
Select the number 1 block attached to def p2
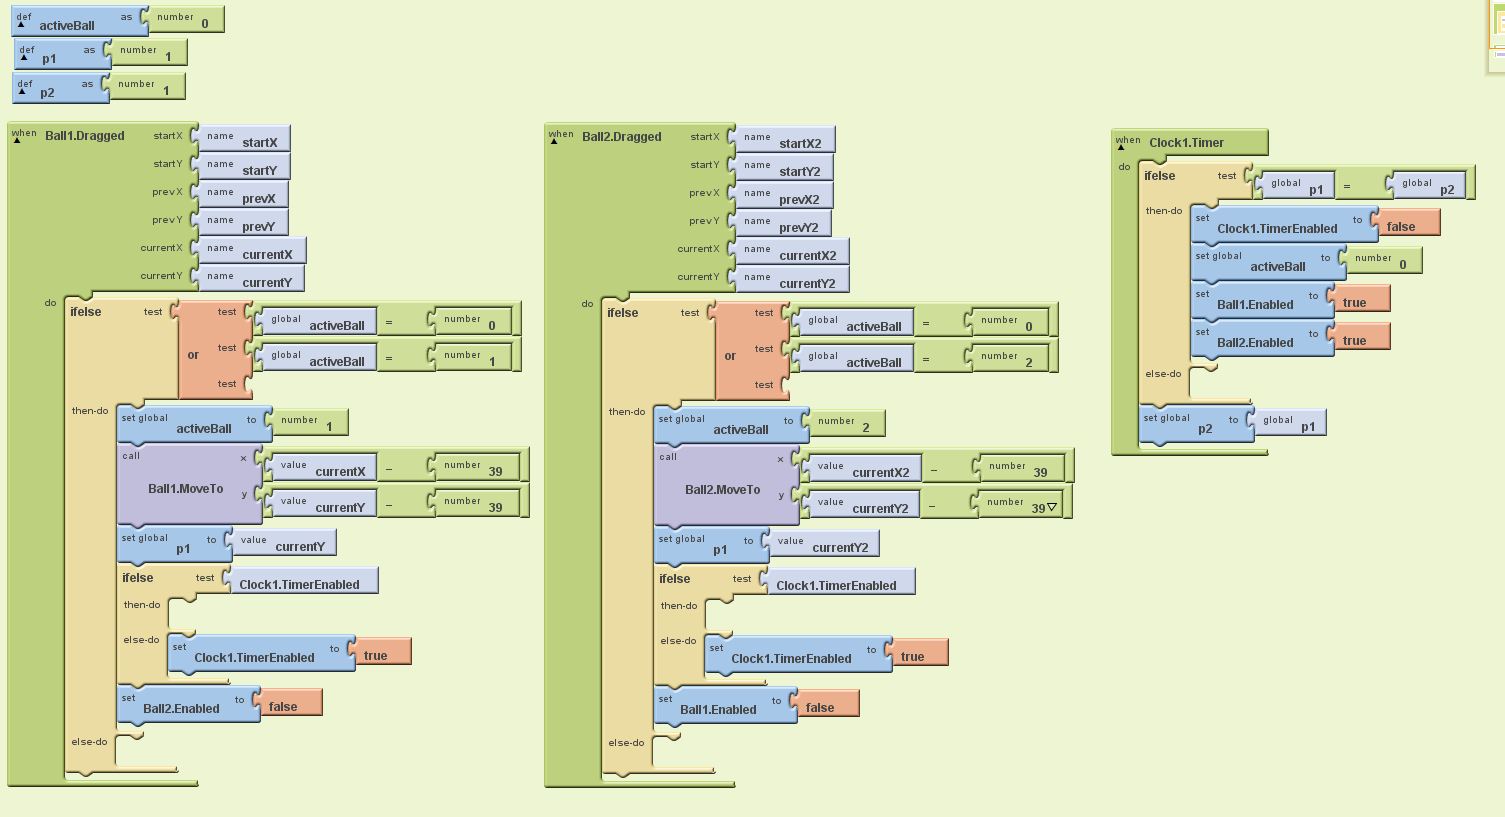[146, 87]
